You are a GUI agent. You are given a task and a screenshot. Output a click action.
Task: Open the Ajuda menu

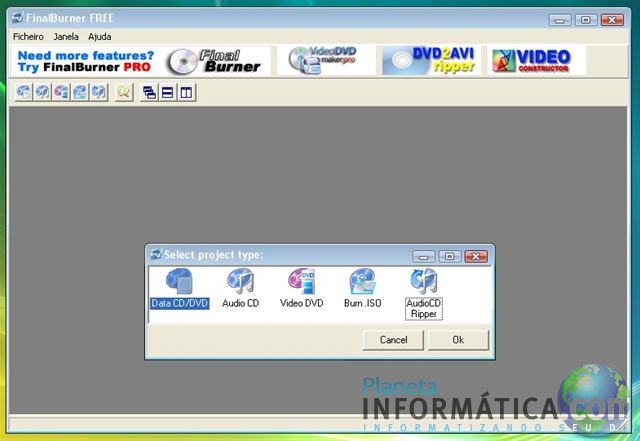click(100, 37)
